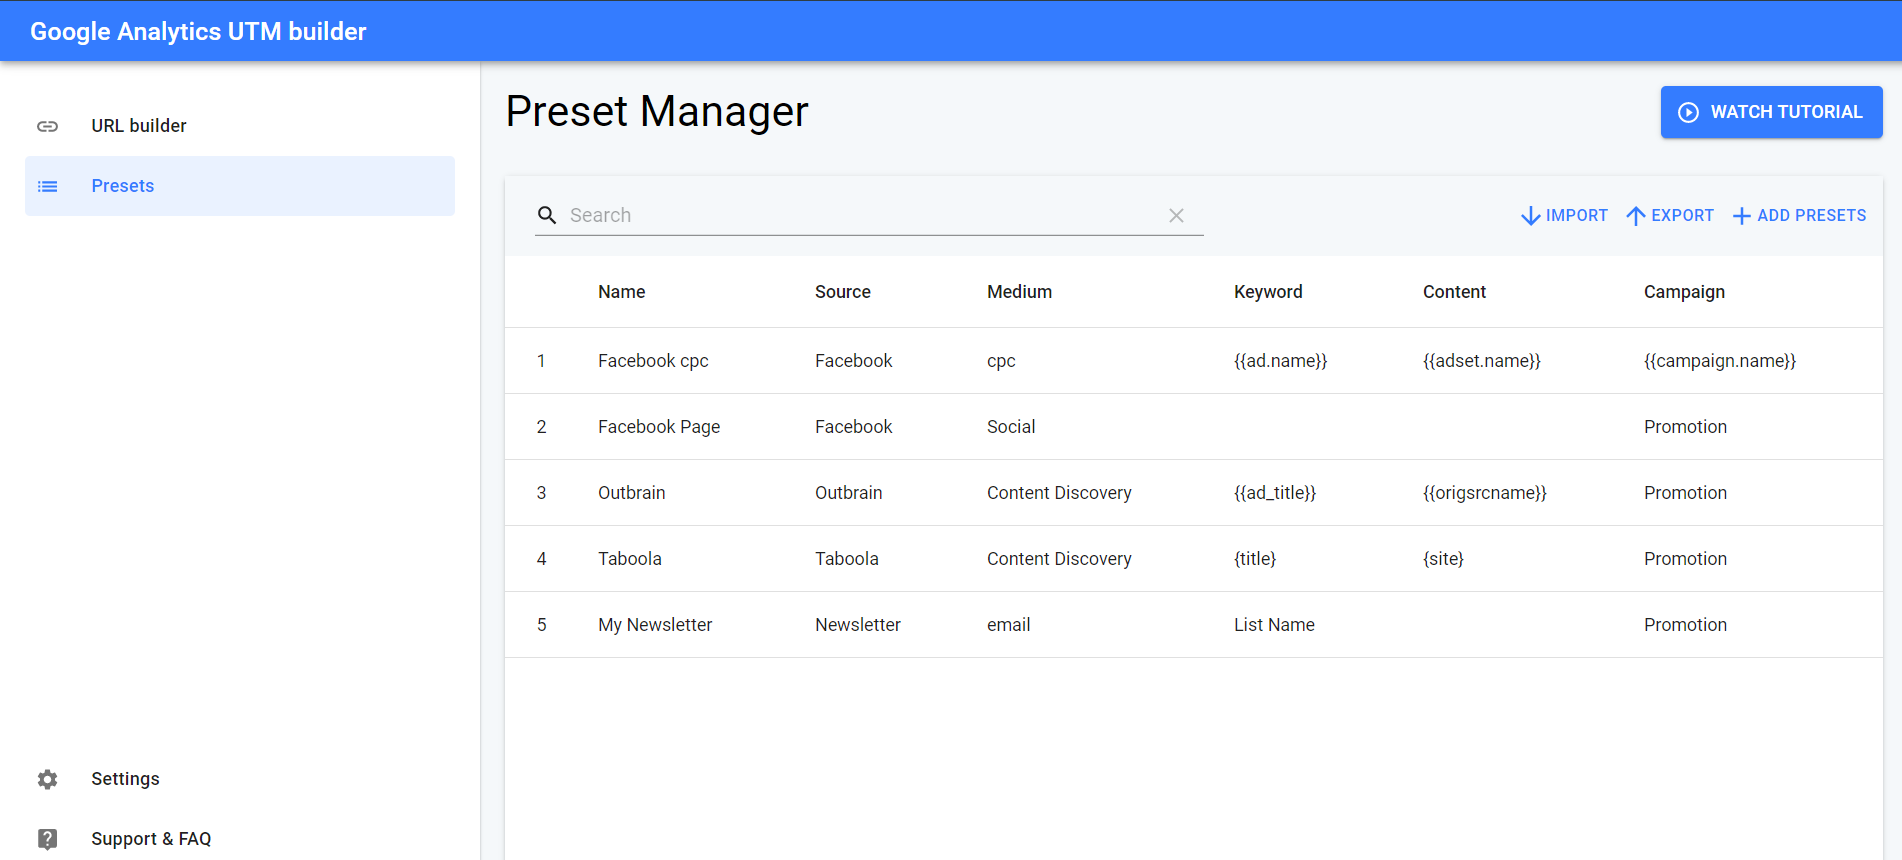Click the Social medium cell
The width and height of the screenshot is (1902, 860).
[x=1011, y=427]
